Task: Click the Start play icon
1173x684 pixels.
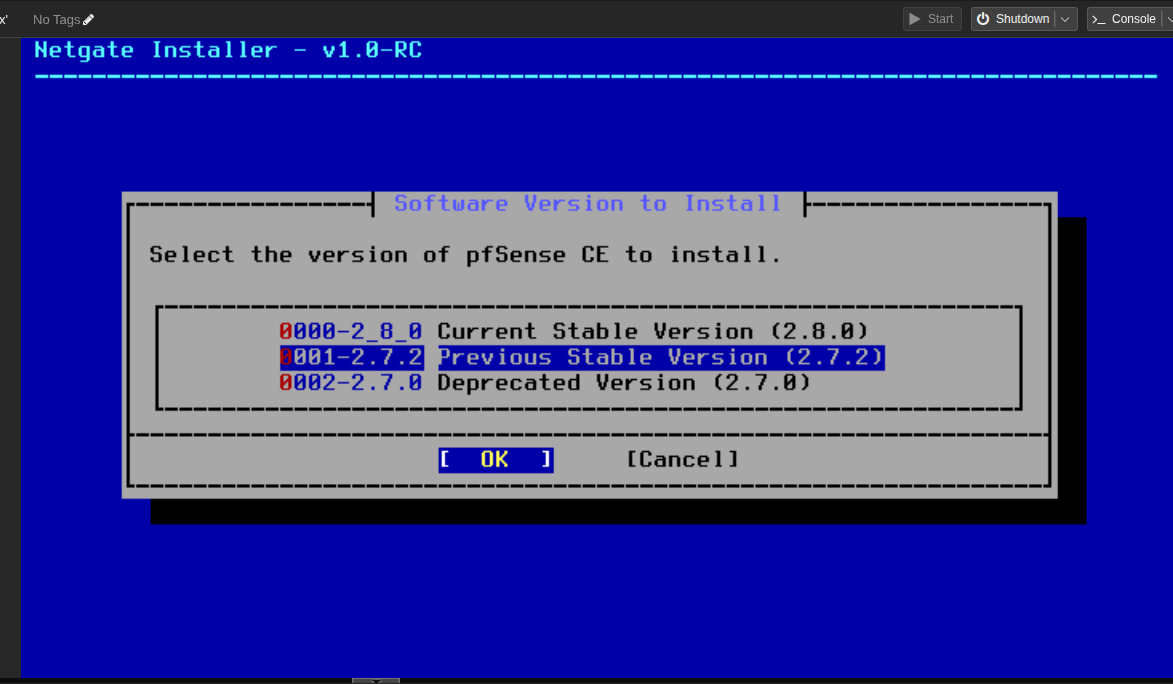Action: pos(914,18)
